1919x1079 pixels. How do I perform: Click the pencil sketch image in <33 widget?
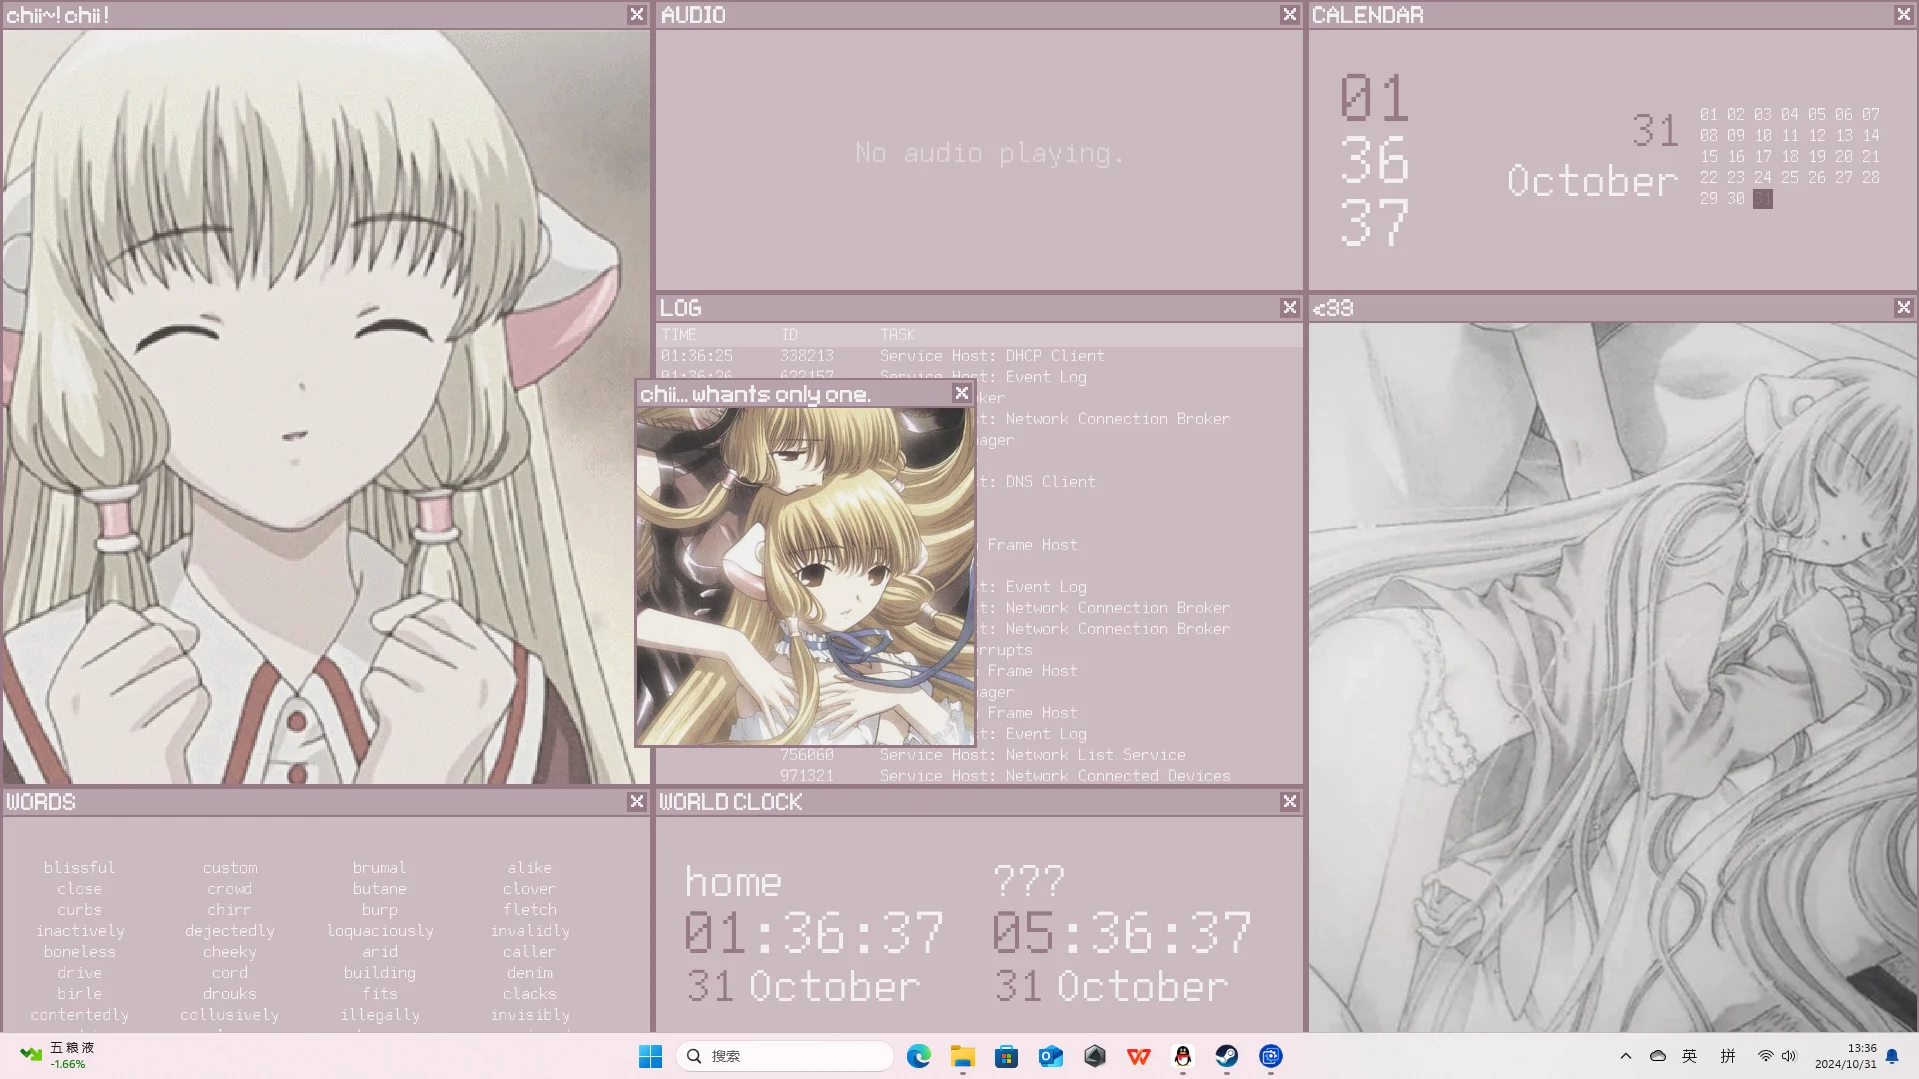1612,677
